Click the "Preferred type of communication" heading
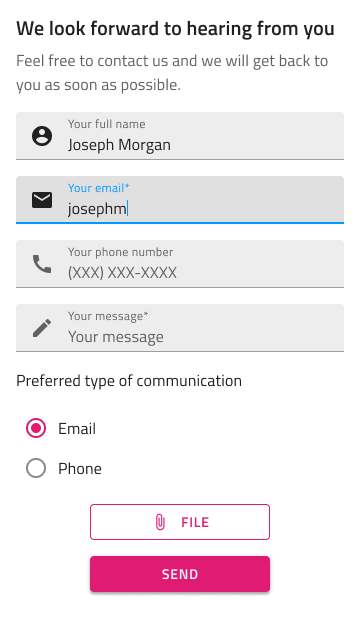The image size is (360, 624). (129, 381)
